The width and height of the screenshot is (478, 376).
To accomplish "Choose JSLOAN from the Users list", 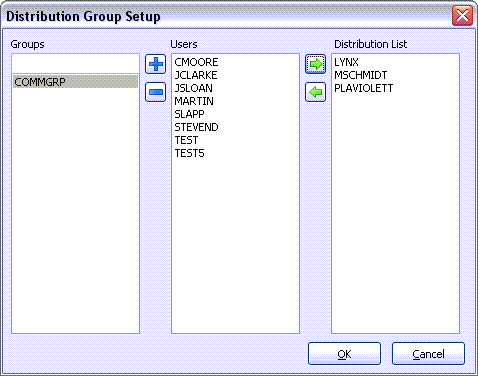I will tap(194, 88).
